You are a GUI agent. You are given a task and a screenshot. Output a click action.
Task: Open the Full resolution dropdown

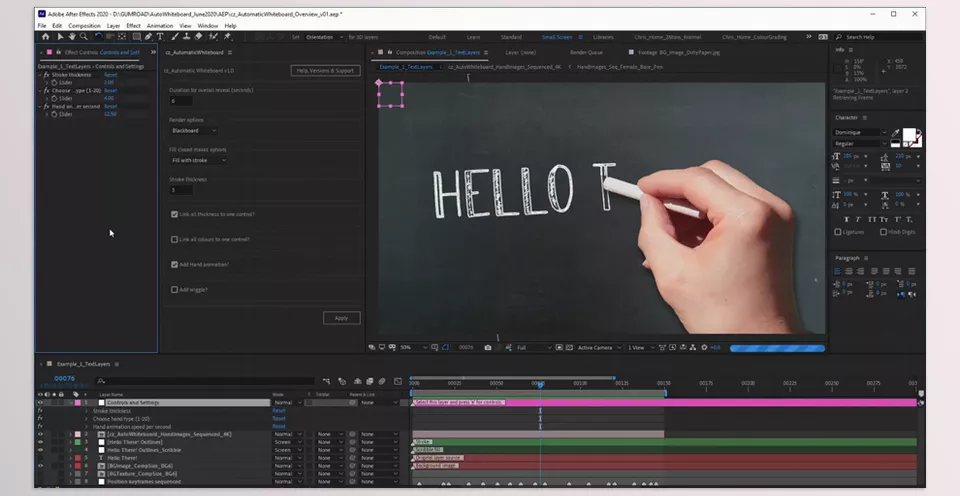tap(534, 347)
